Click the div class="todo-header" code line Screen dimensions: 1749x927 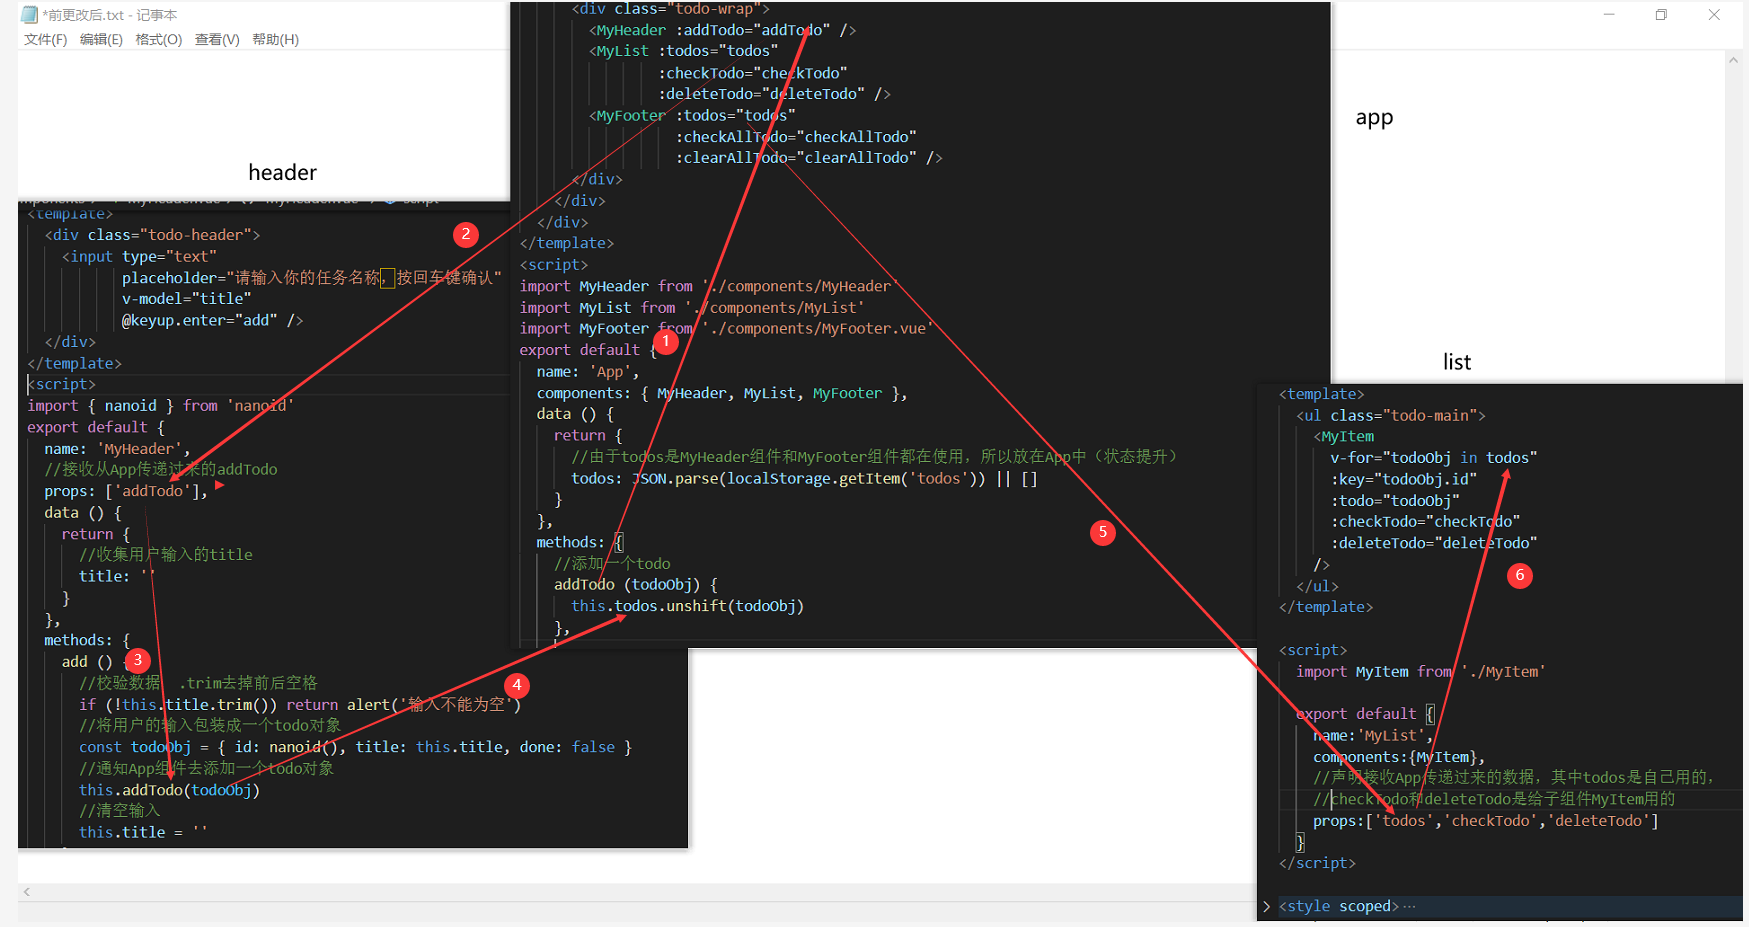[x=152, y=235]
